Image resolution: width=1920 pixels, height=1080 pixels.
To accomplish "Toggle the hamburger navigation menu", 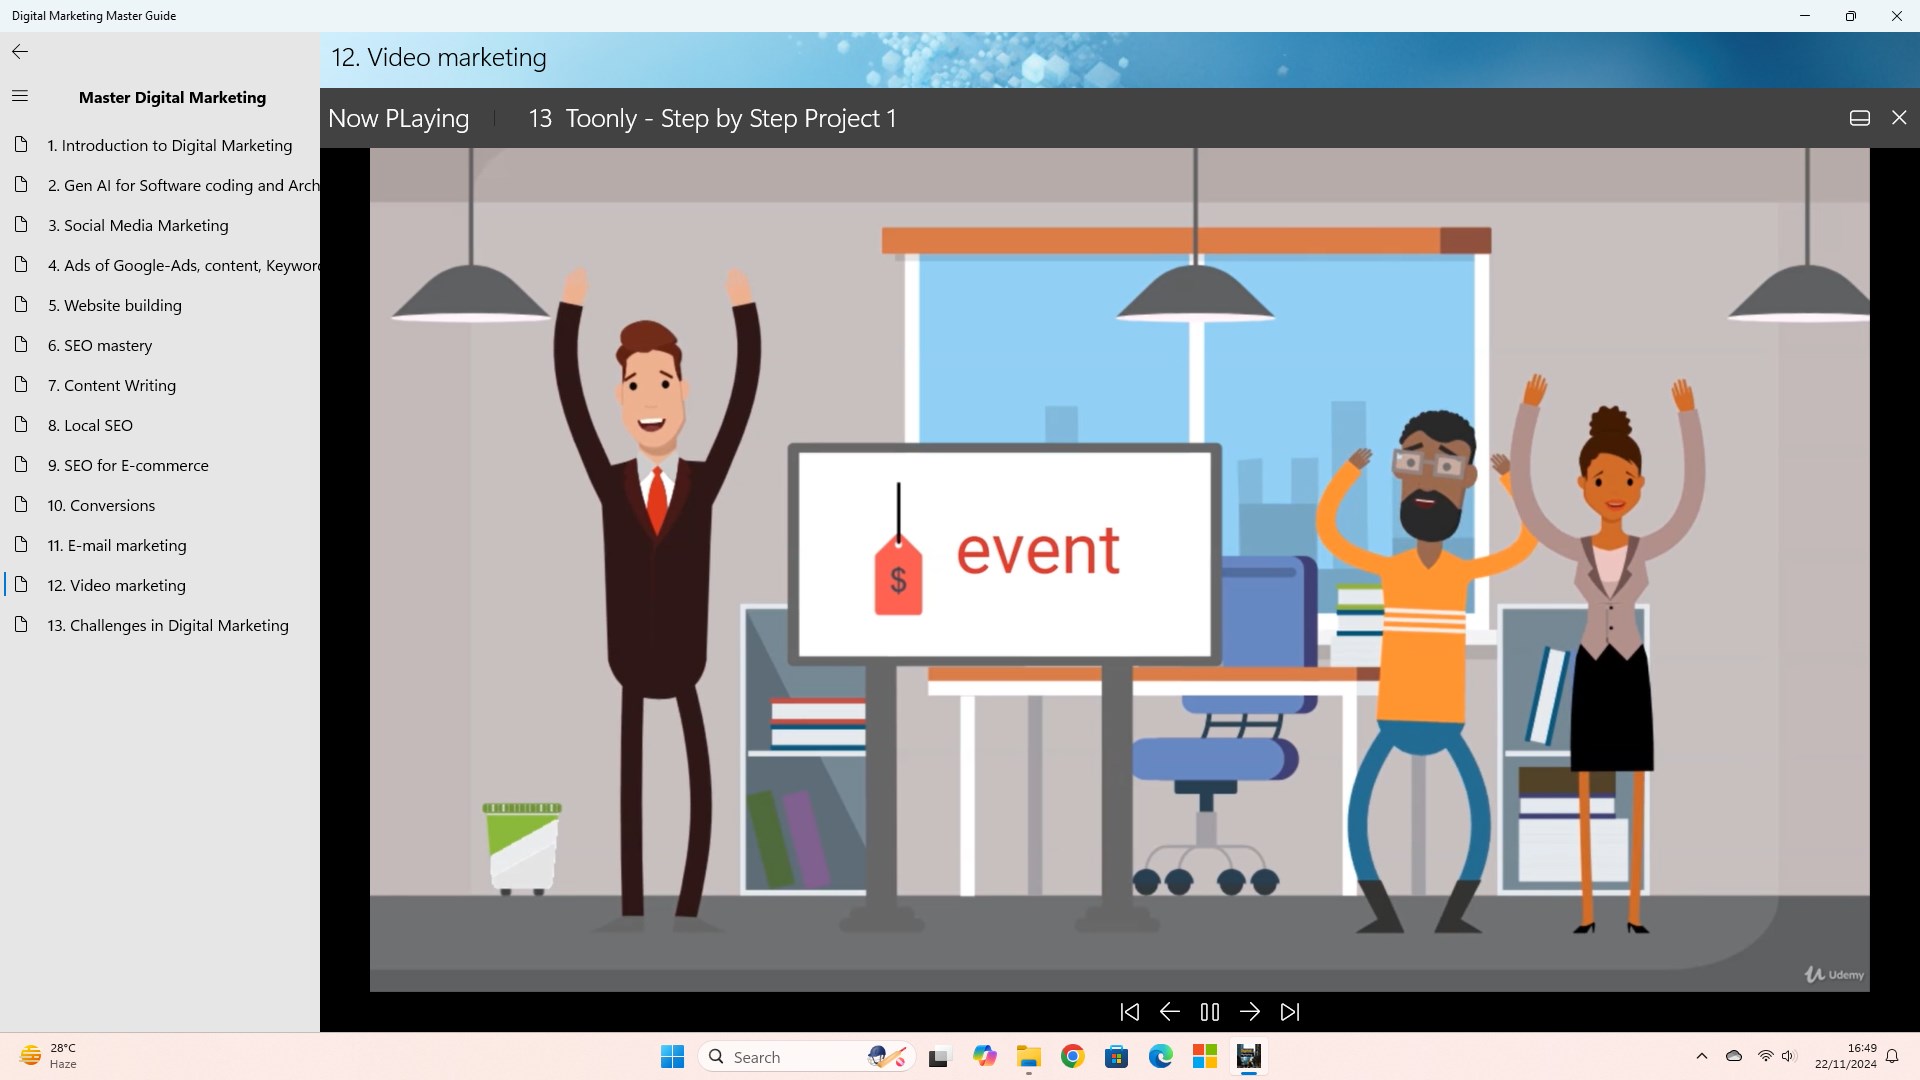I will point(20,96).
